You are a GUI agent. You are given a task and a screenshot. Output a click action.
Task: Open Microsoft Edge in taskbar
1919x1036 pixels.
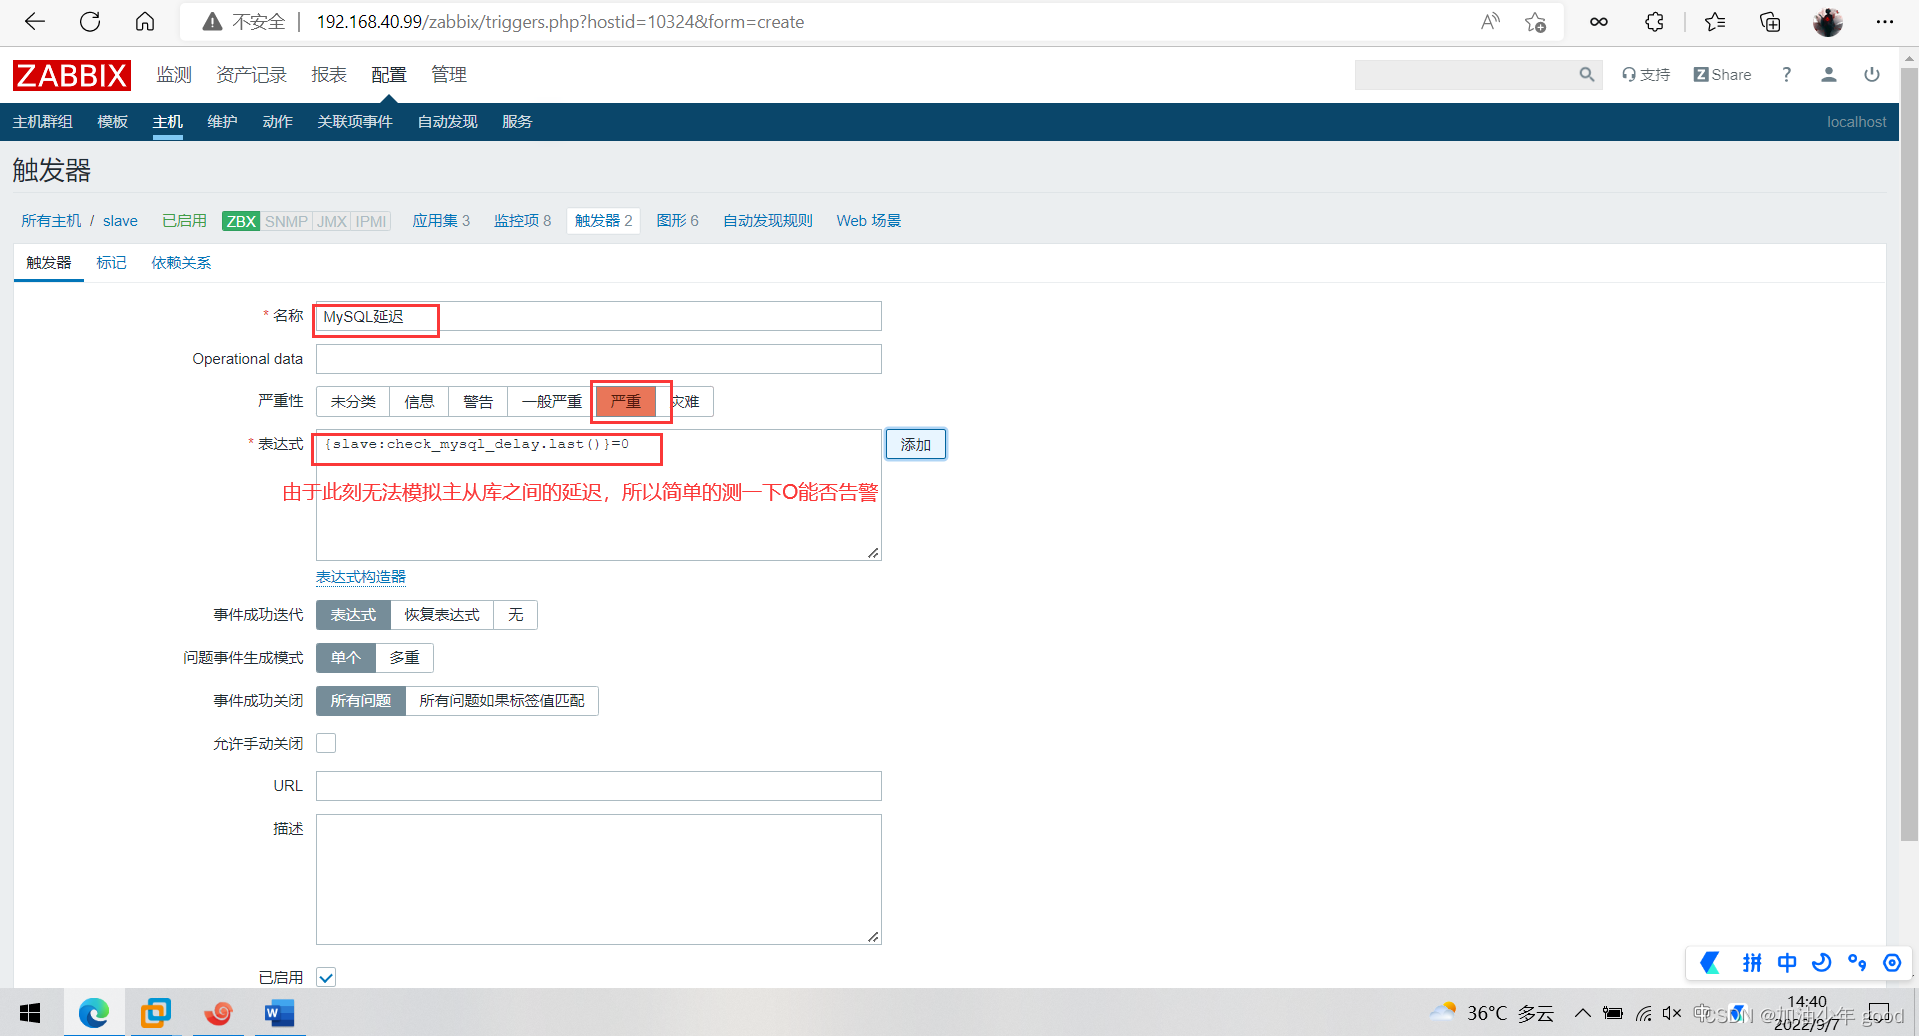pyautogui.click(x=94, y=1013)
